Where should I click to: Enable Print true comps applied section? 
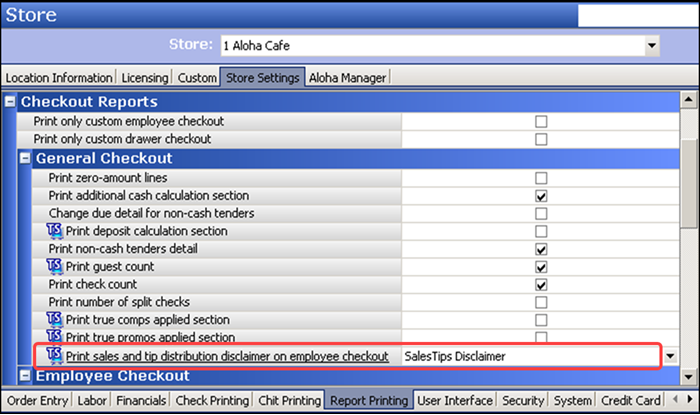click(541, 320)
